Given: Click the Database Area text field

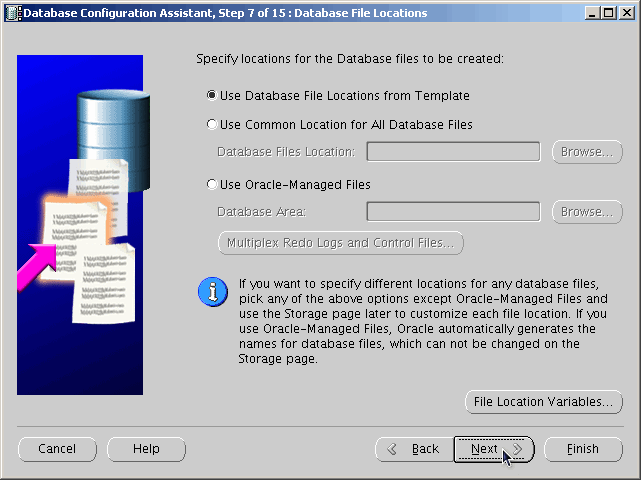Looking at the screenshot, I should [x=453, y=212].
